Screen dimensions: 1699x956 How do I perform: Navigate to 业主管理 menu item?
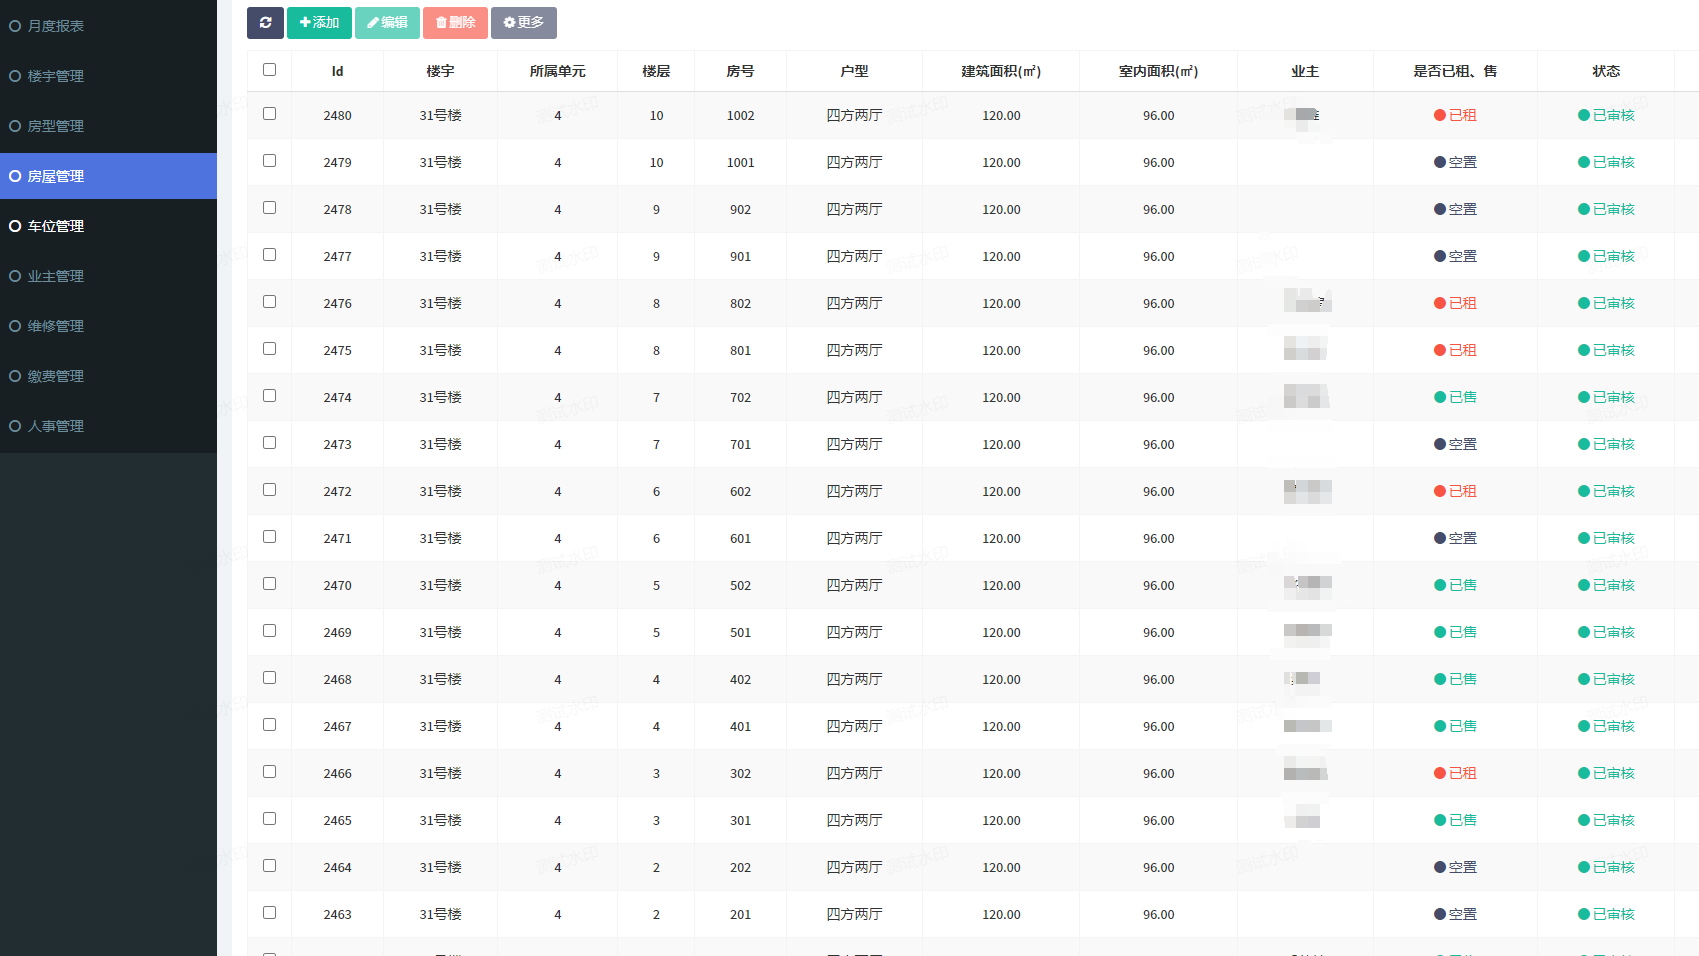[56, 276]
